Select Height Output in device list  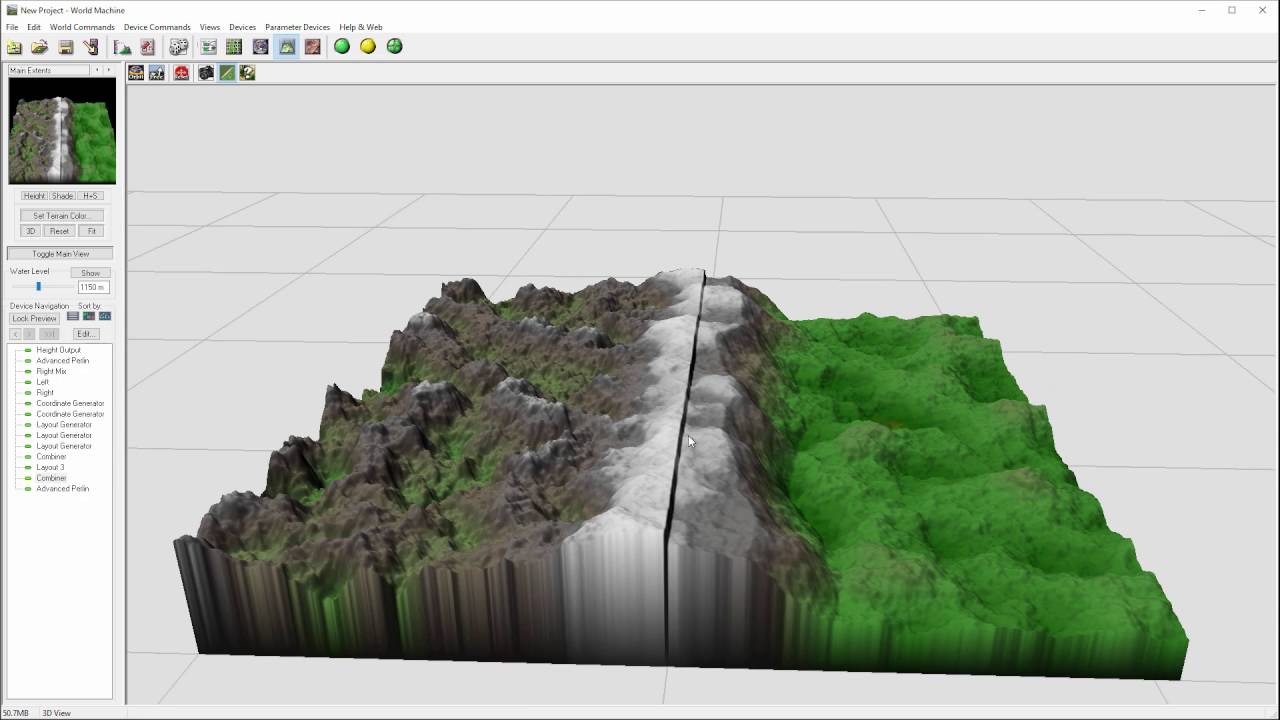tap(59, 350)
